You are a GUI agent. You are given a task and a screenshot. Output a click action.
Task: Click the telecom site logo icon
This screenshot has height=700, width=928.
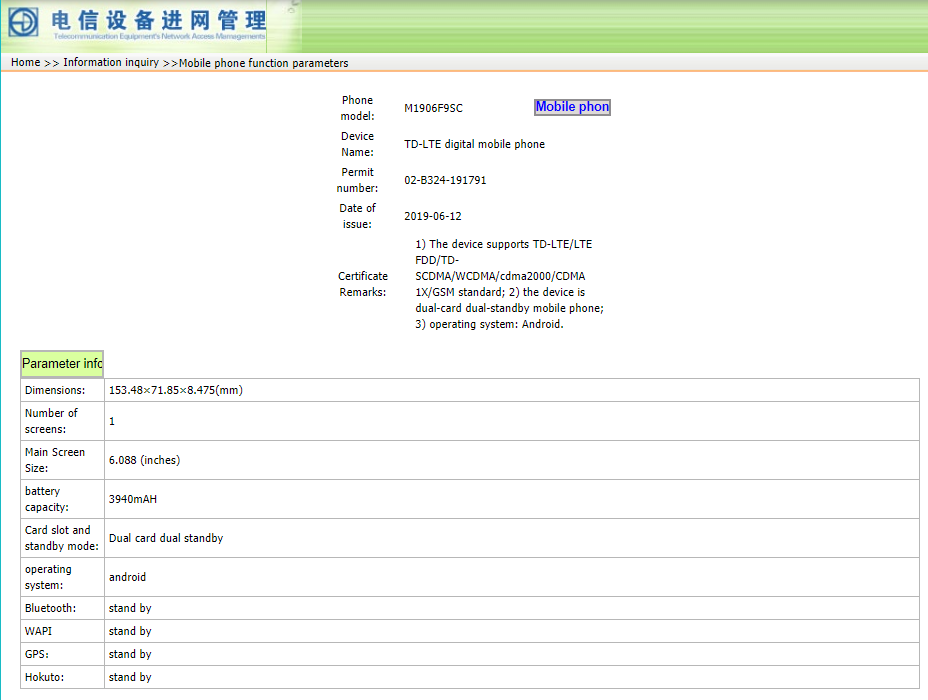23,21
